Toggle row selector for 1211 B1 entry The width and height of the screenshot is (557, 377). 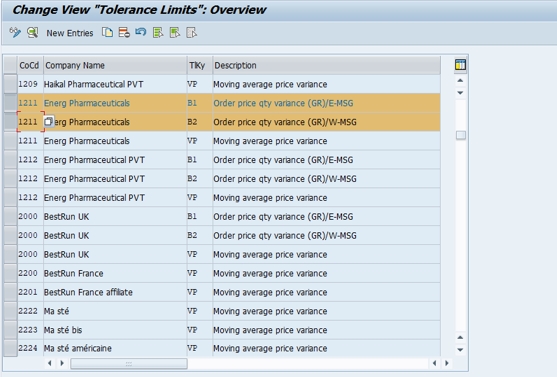click(10, 103)
